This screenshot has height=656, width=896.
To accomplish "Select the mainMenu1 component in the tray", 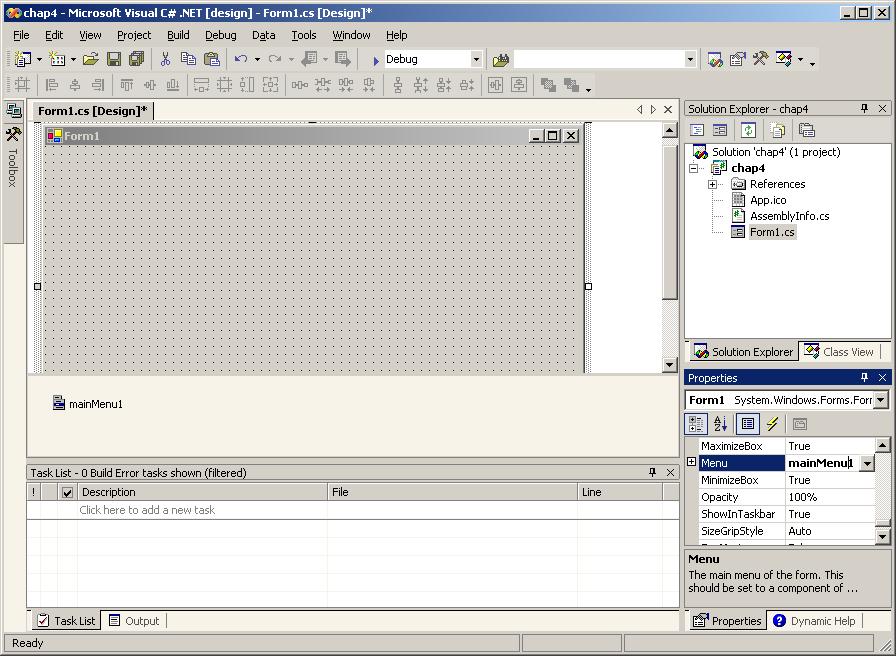I will [87, 403].
